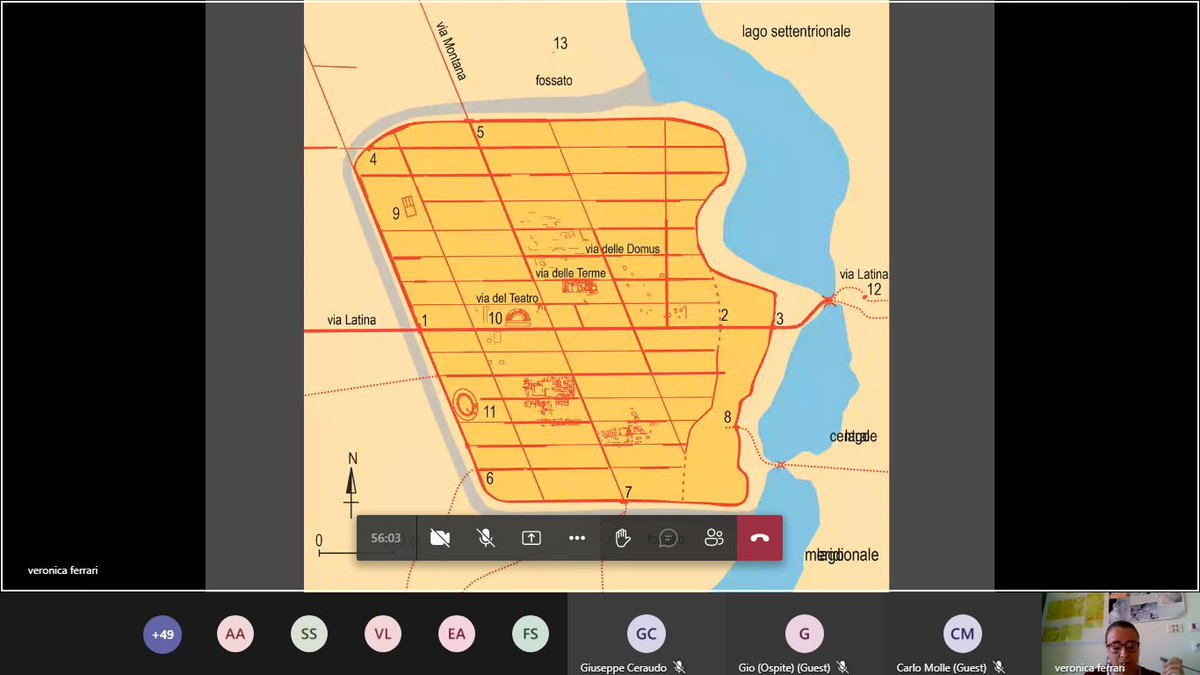Show the participants list
The width and height of the screenshot is (1200, 675).
714,538
